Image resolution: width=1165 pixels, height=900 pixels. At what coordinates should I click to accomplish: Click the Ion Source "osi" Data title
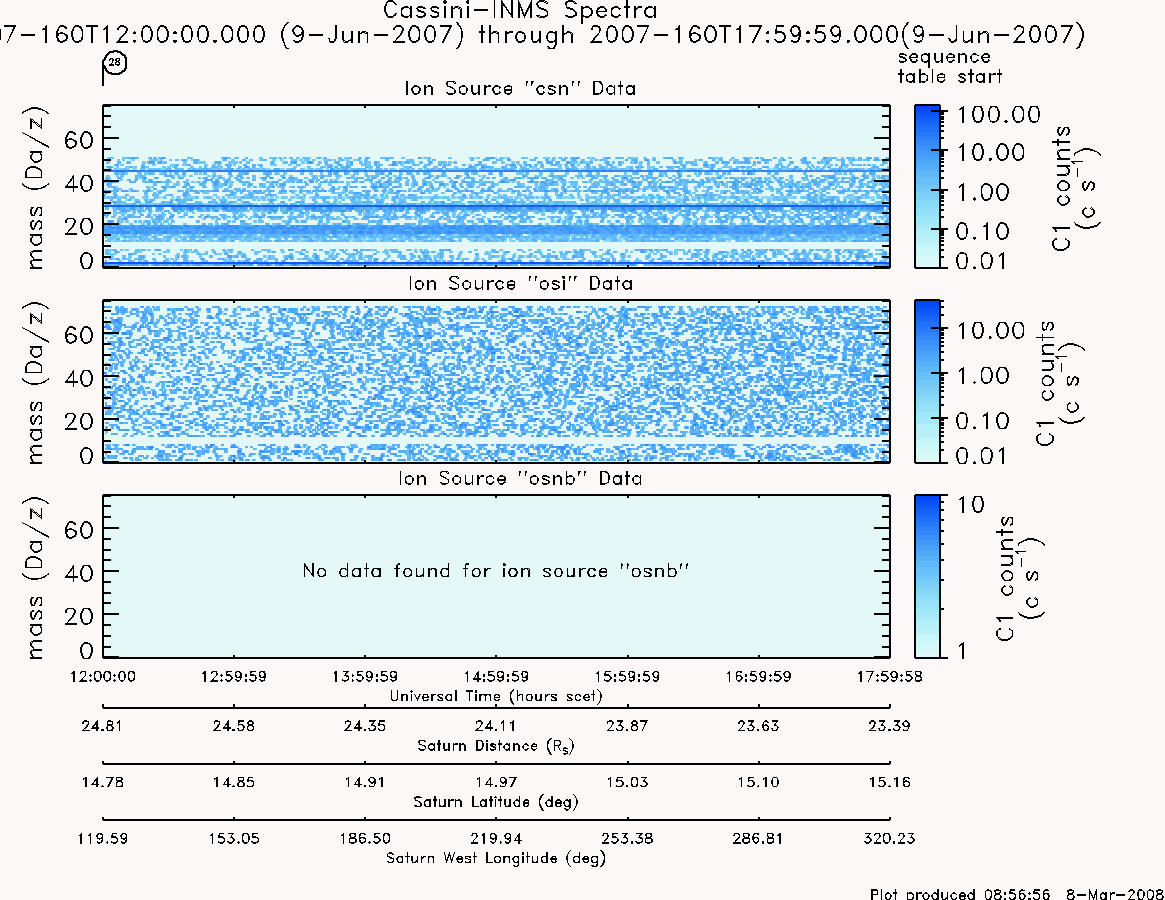(x=520, y=283)
